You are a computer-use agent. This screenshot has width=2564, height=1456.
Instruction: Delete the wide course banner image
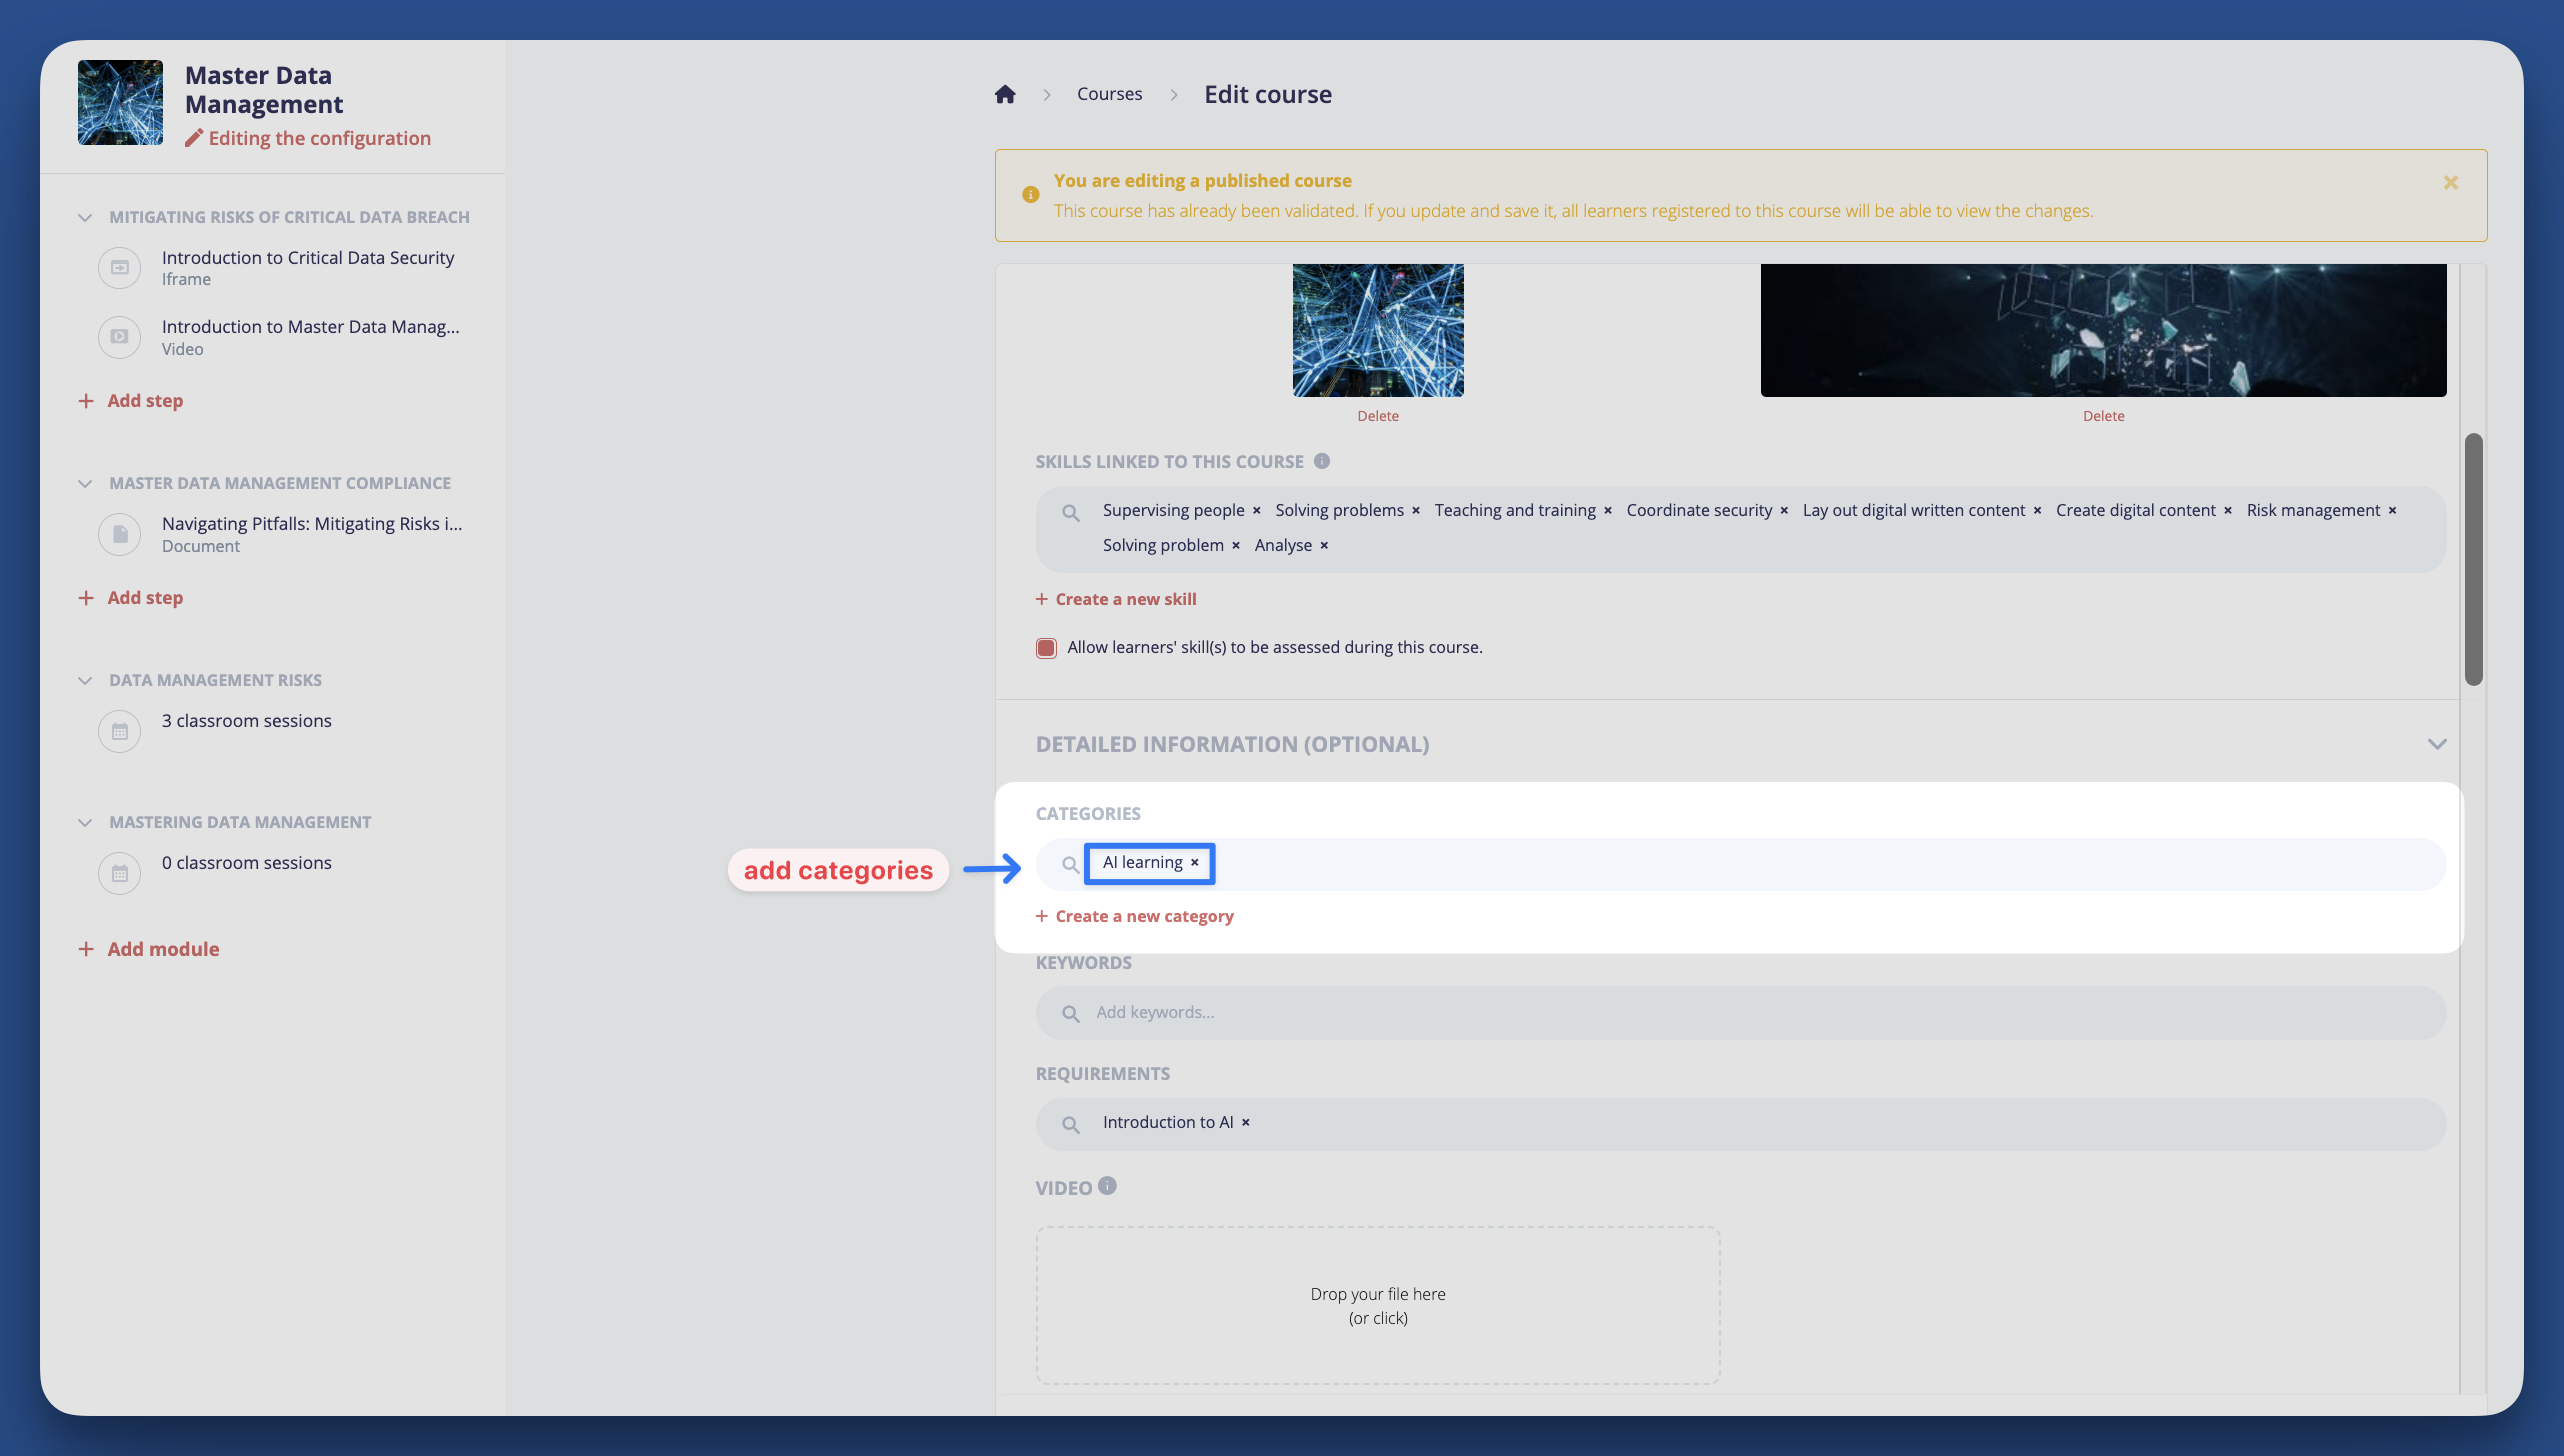(2103, 416)
